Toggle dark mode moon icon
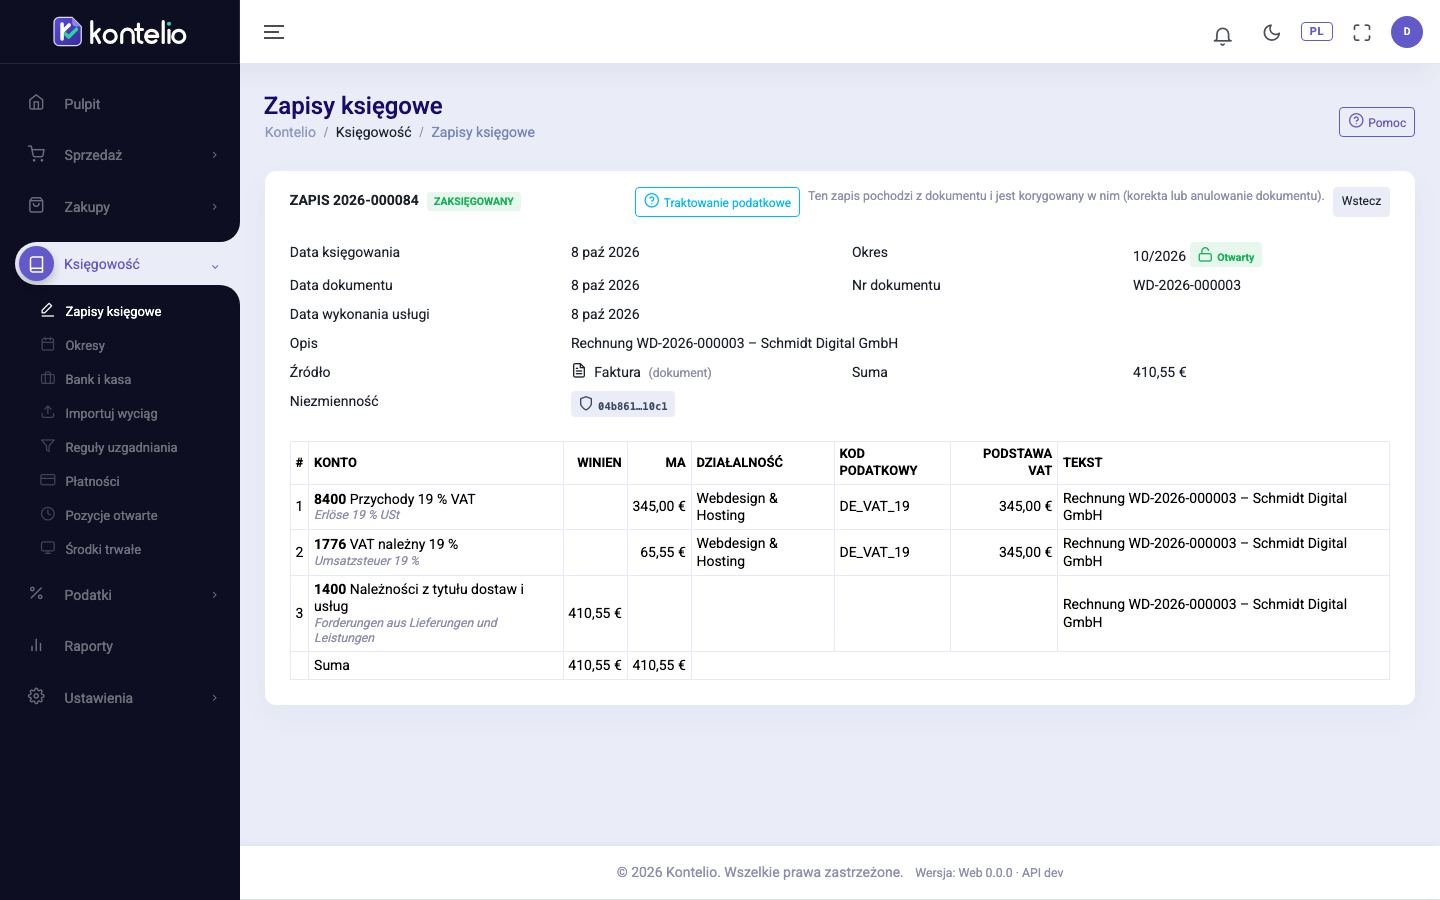The image size is (1440, 900). (1272, 33)
